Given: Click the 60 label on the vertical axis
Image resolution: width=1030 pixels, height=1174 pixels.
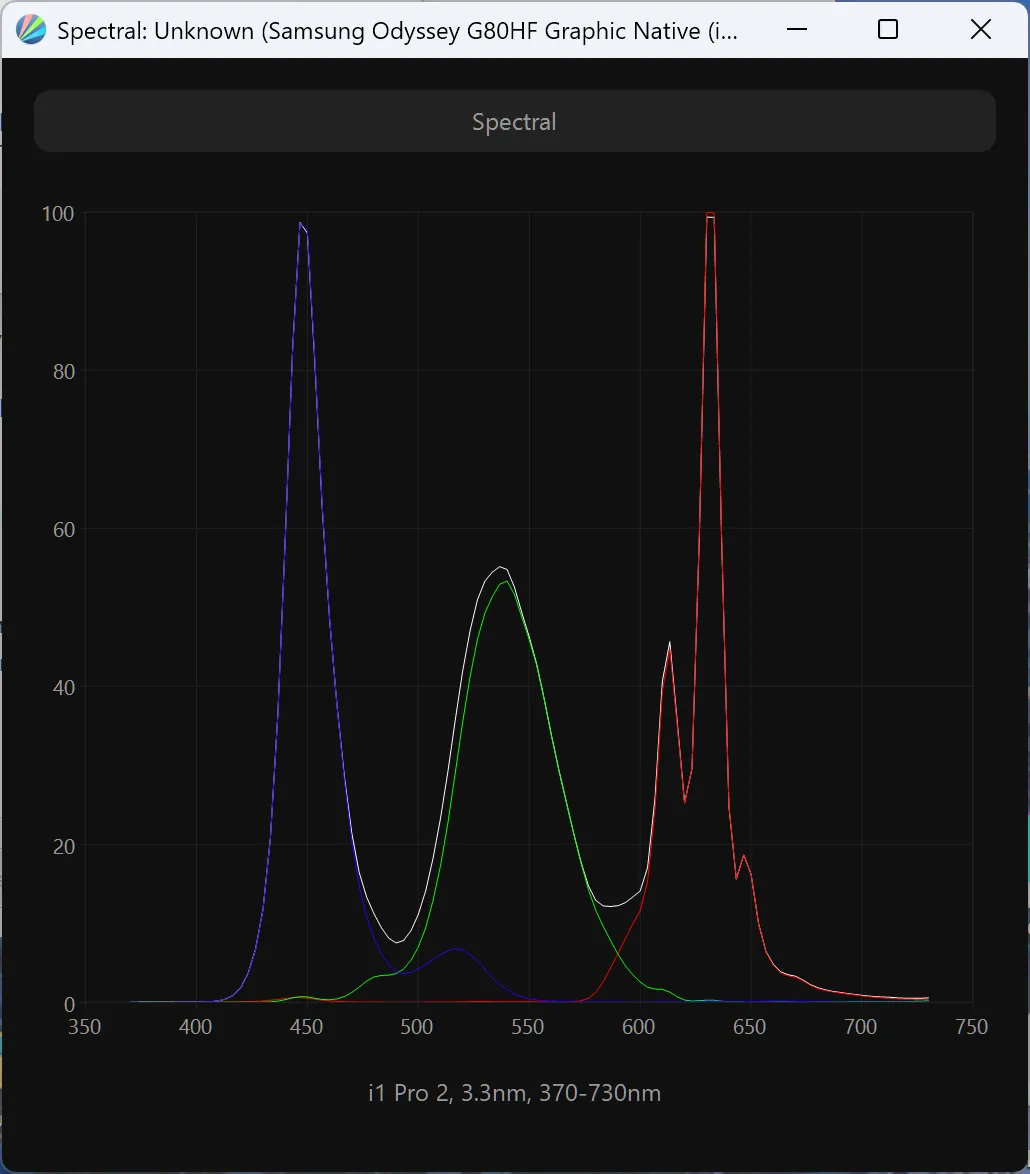Looking at the screenshot, I should click(64, 530).
